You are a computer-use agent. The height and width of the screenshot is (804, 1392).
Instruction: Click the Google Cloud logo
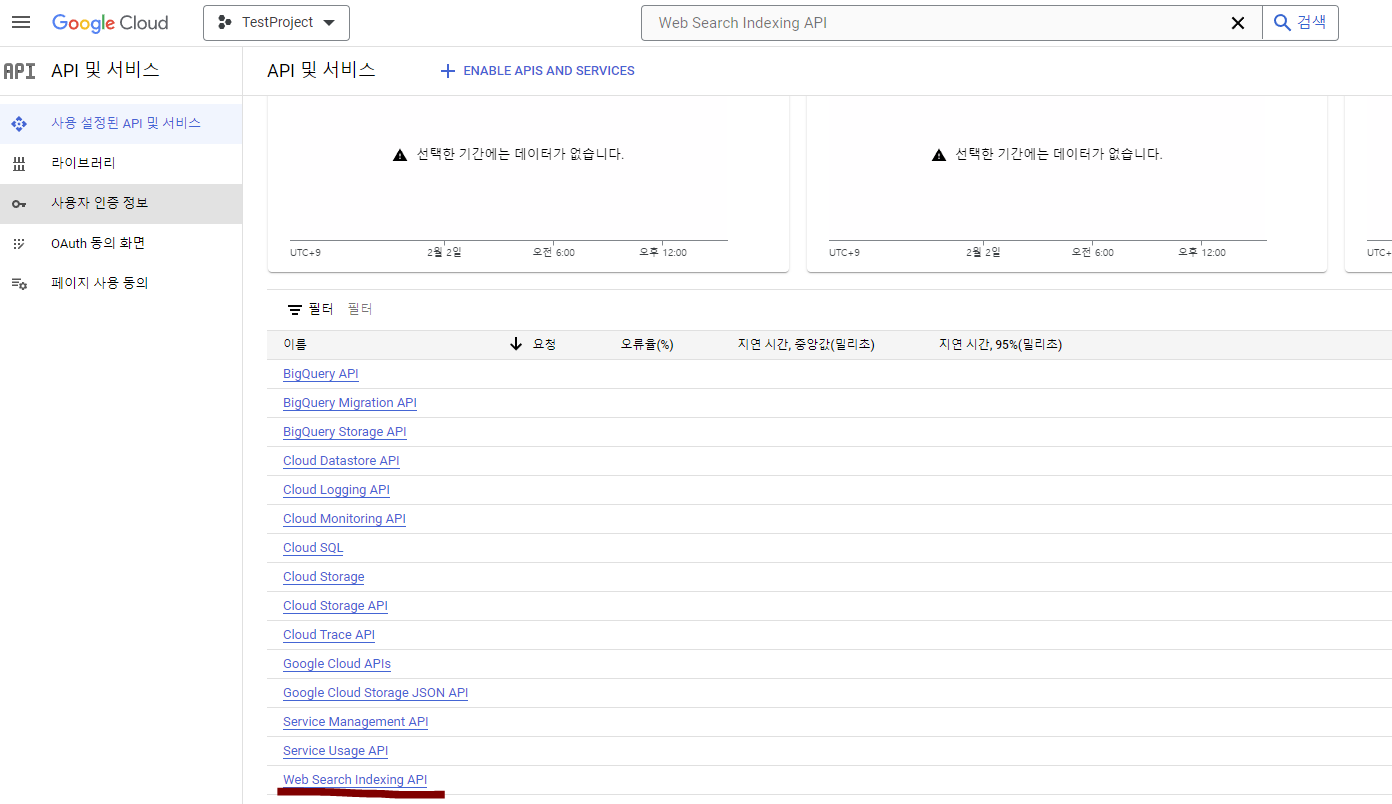110,22
